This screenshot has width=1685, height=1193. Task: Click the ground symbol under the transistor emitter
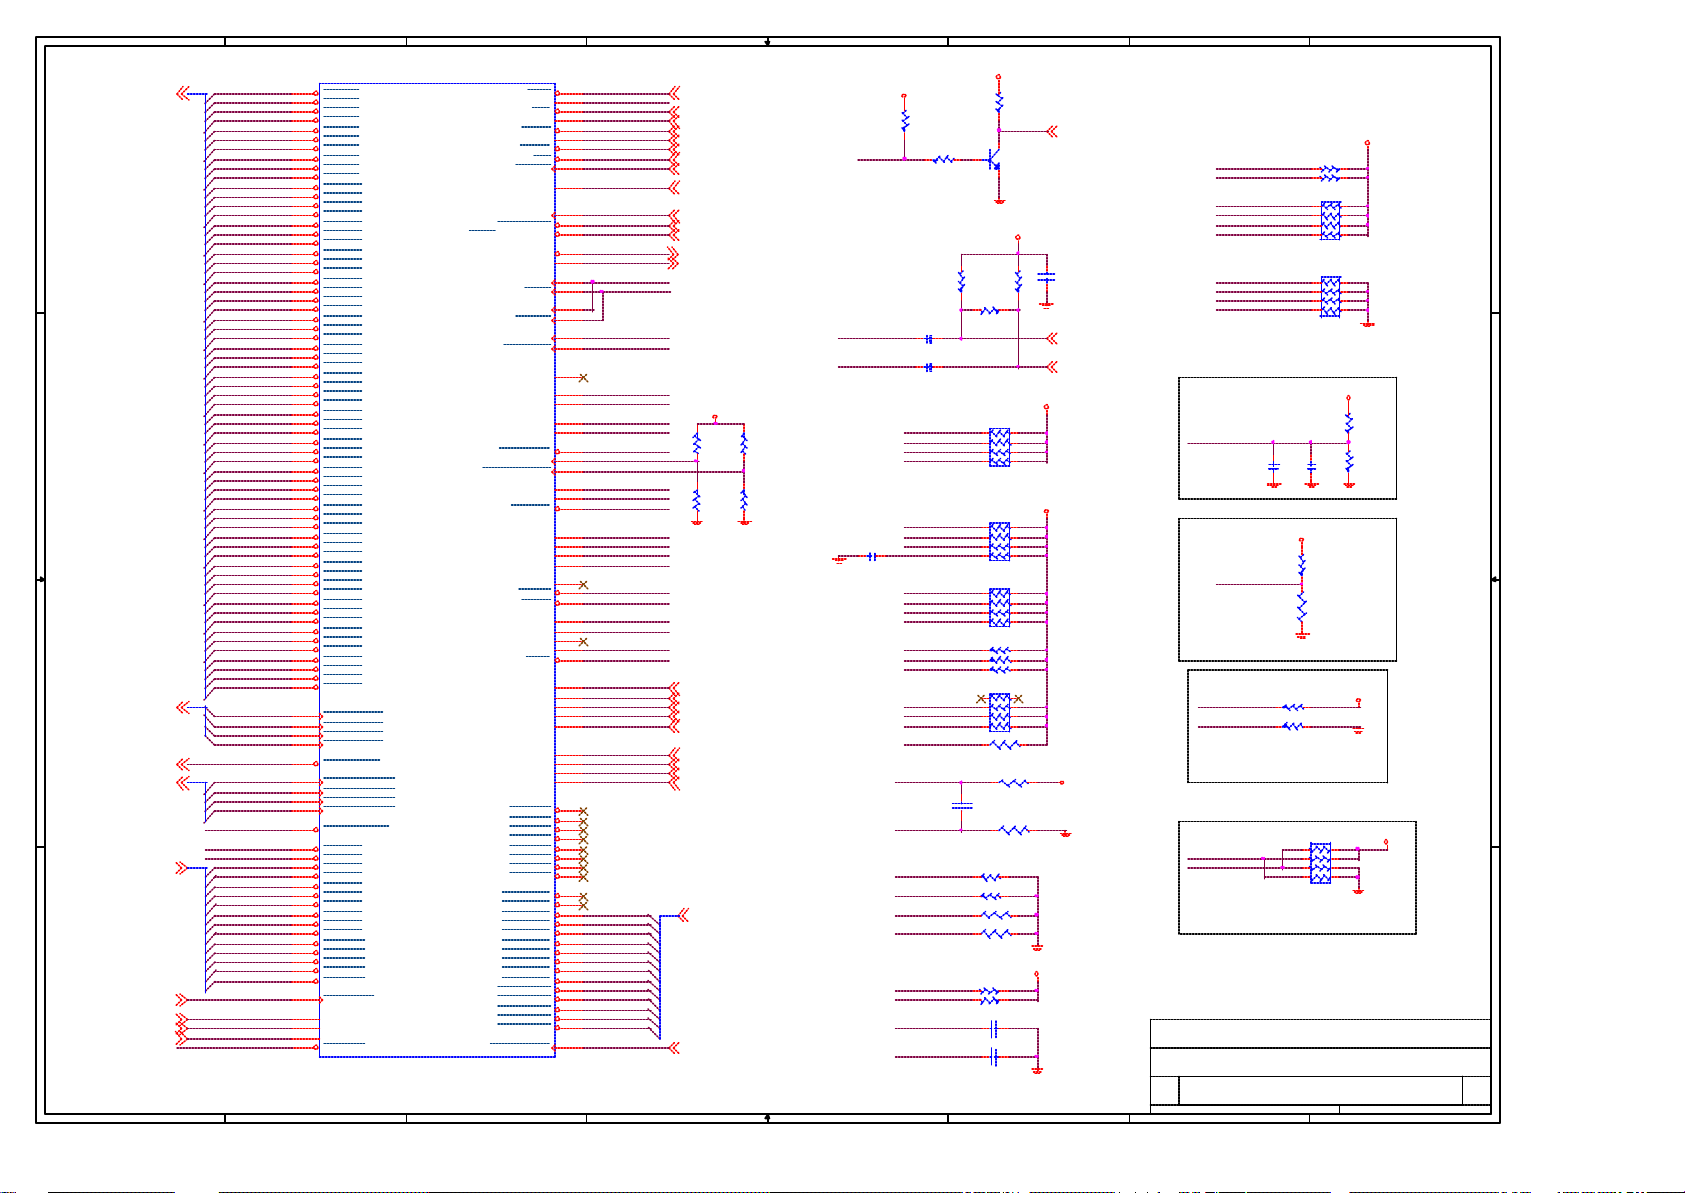999,201
